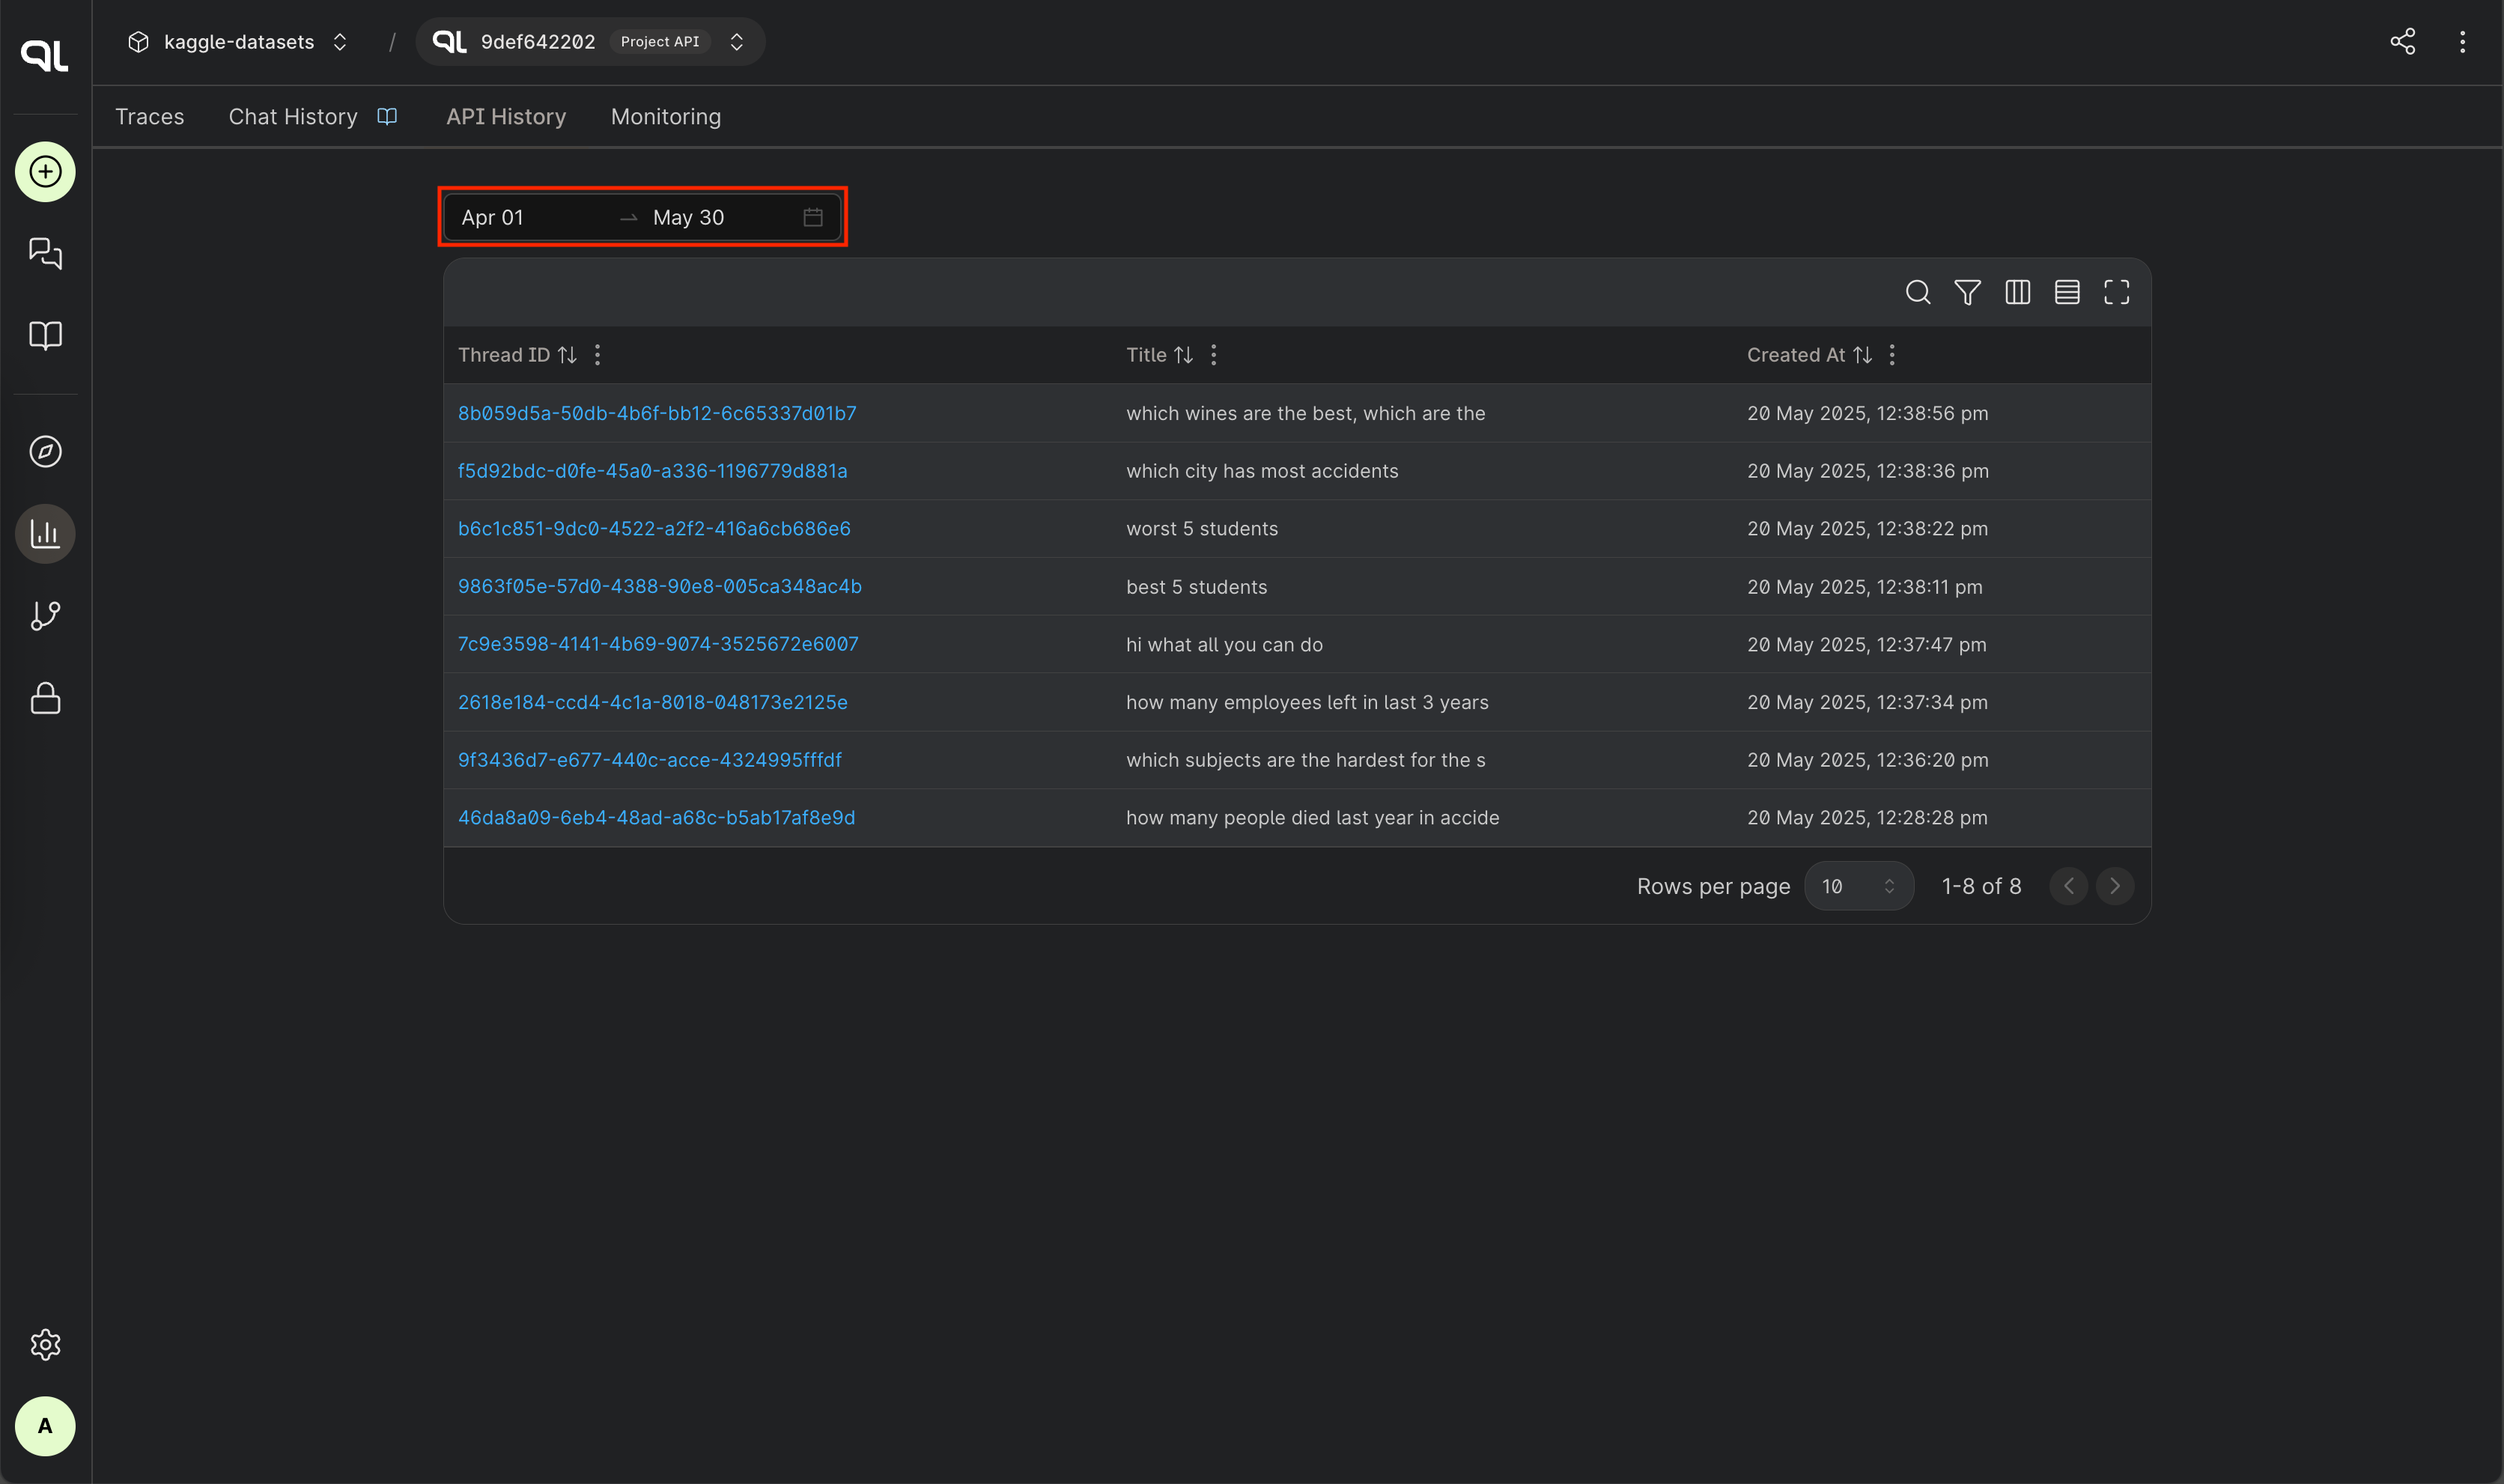
Task: Open the table filter funnel icon
Action: tap(1968, 292)
